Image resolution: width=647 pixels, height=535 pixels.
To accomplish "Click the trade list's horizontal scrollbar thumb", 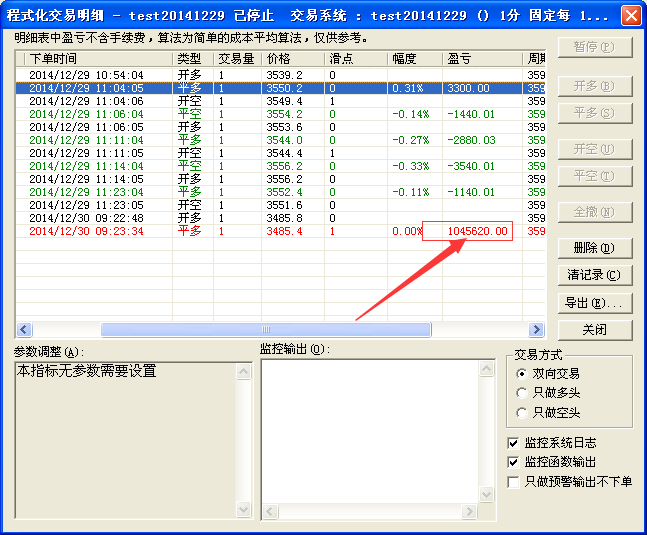I will (x=265, y=329).
